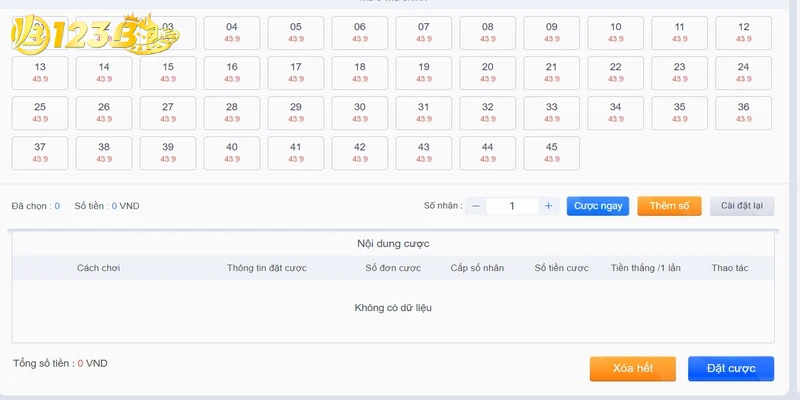800x400 pixels.
Task: Choose the 27 number box
Action: pos(168,113)
